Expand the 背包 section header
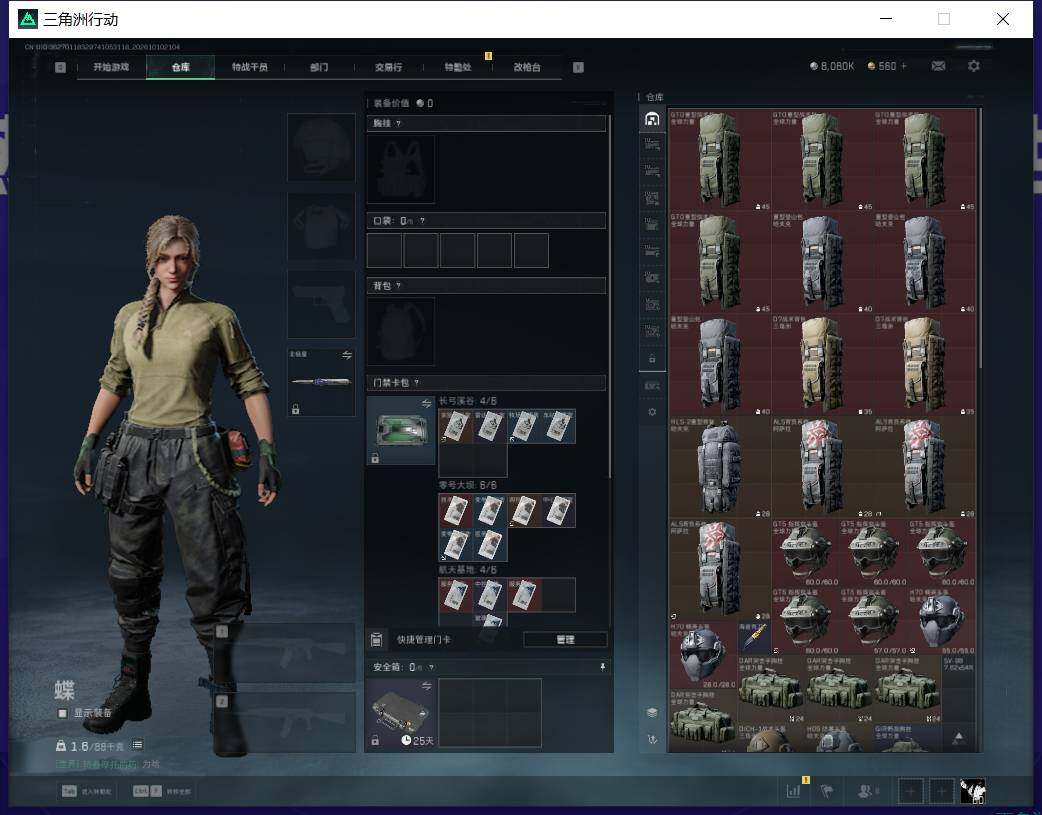The height and width of the screenshot is (815, 1042). tap(486, 285)
